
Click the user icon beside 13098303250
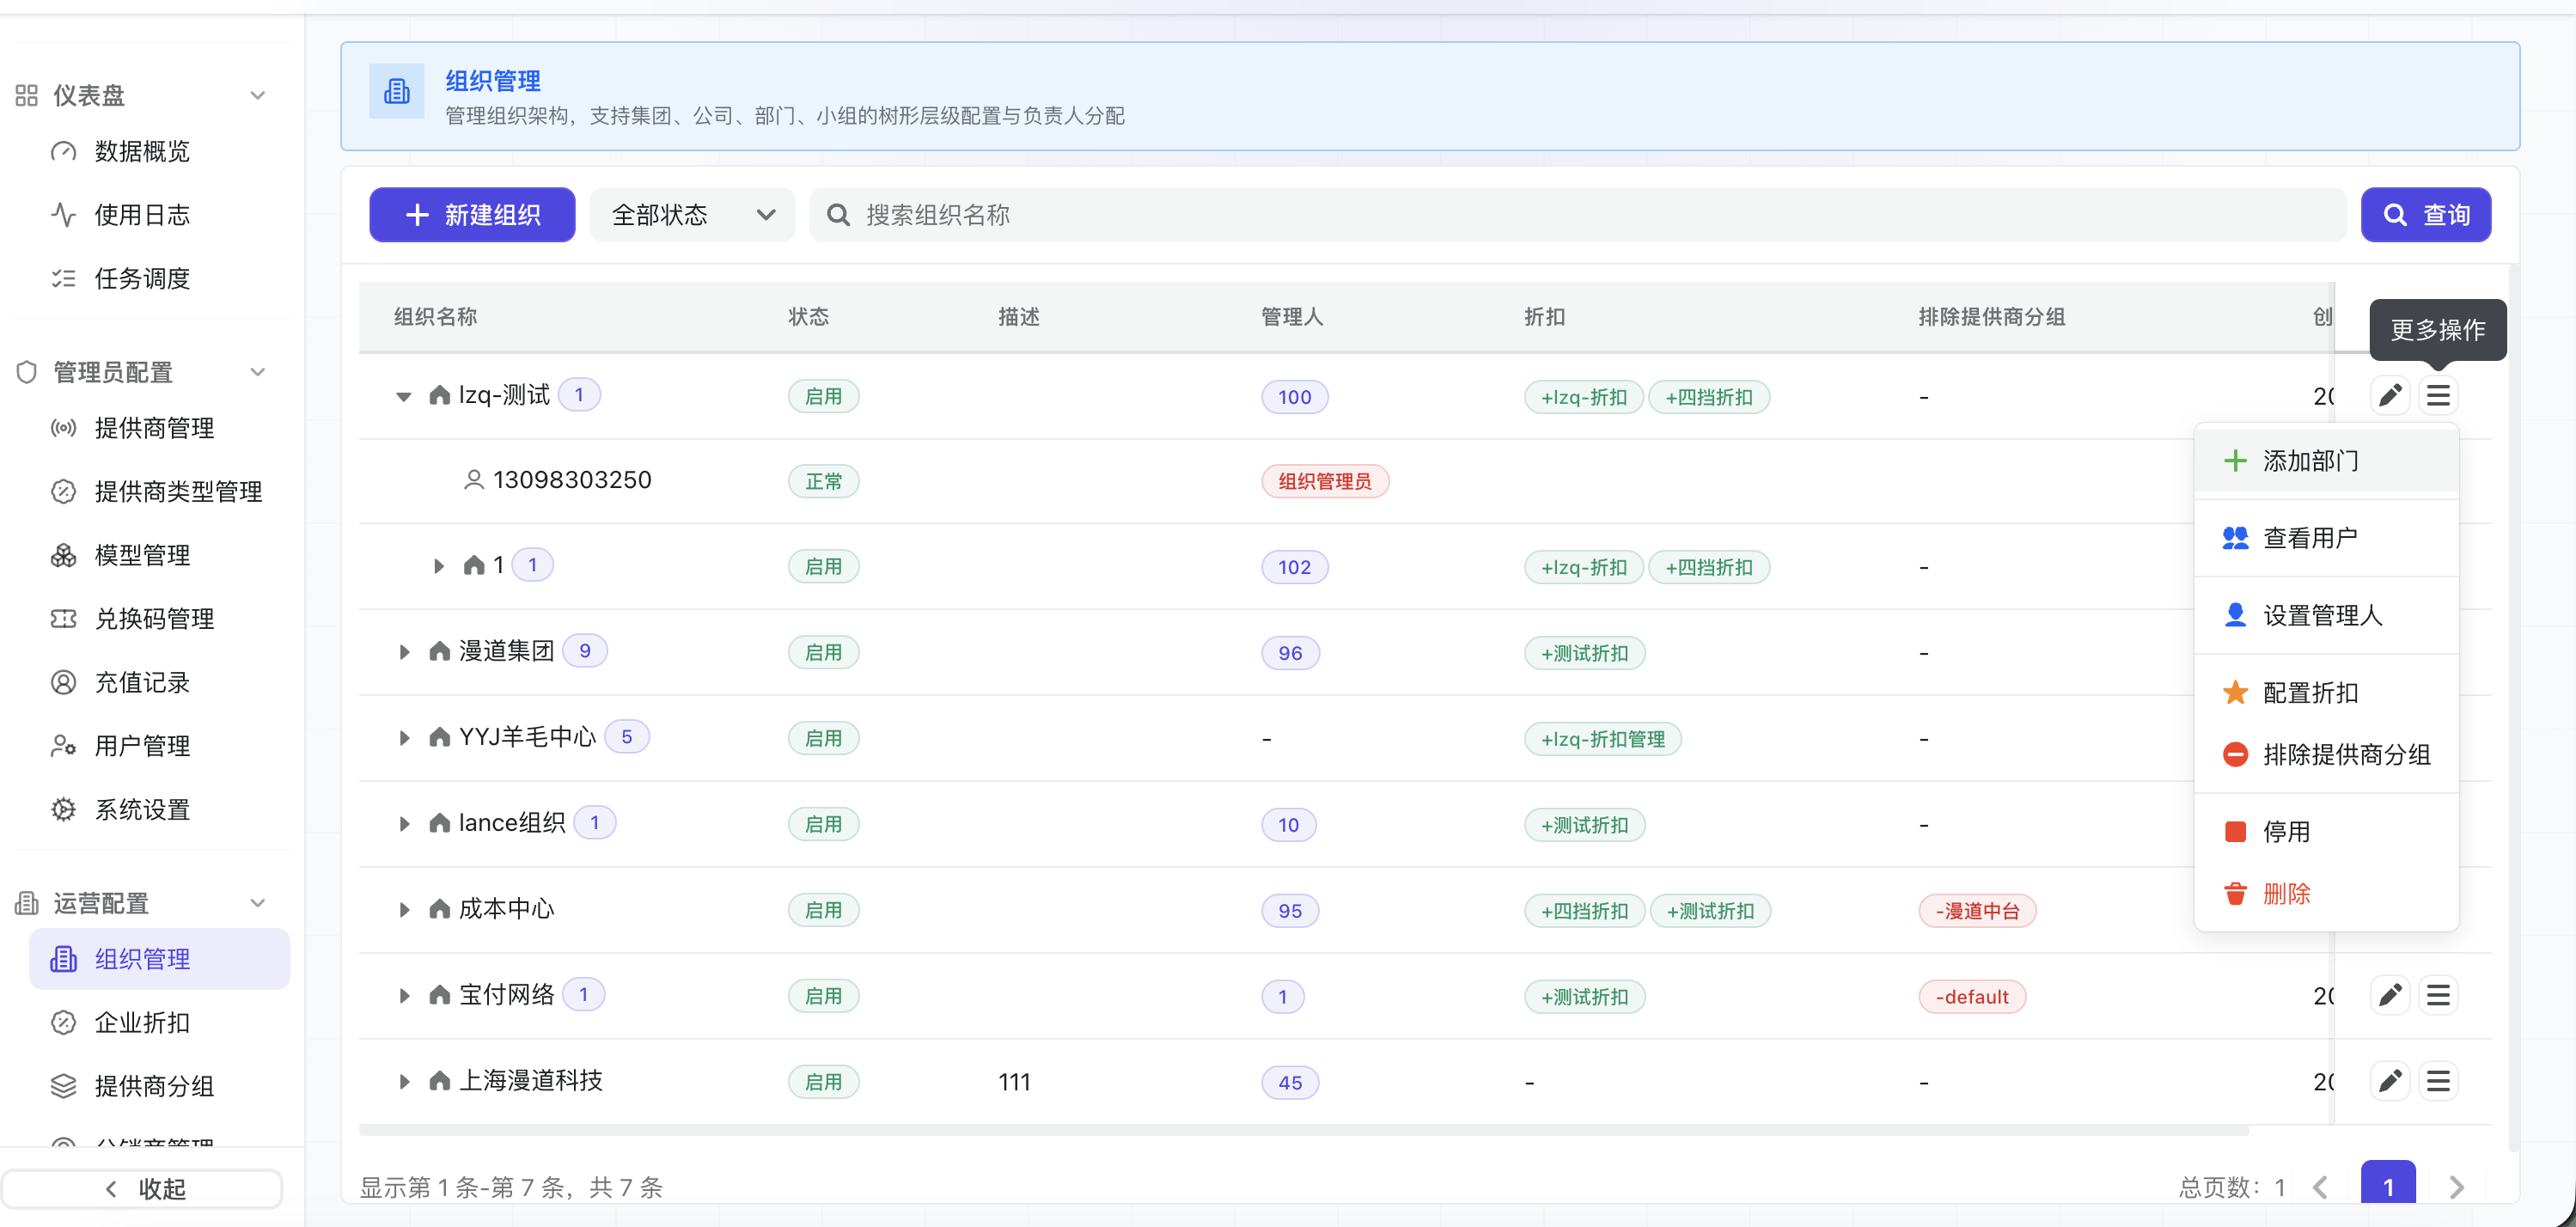[x=474, y=480]
